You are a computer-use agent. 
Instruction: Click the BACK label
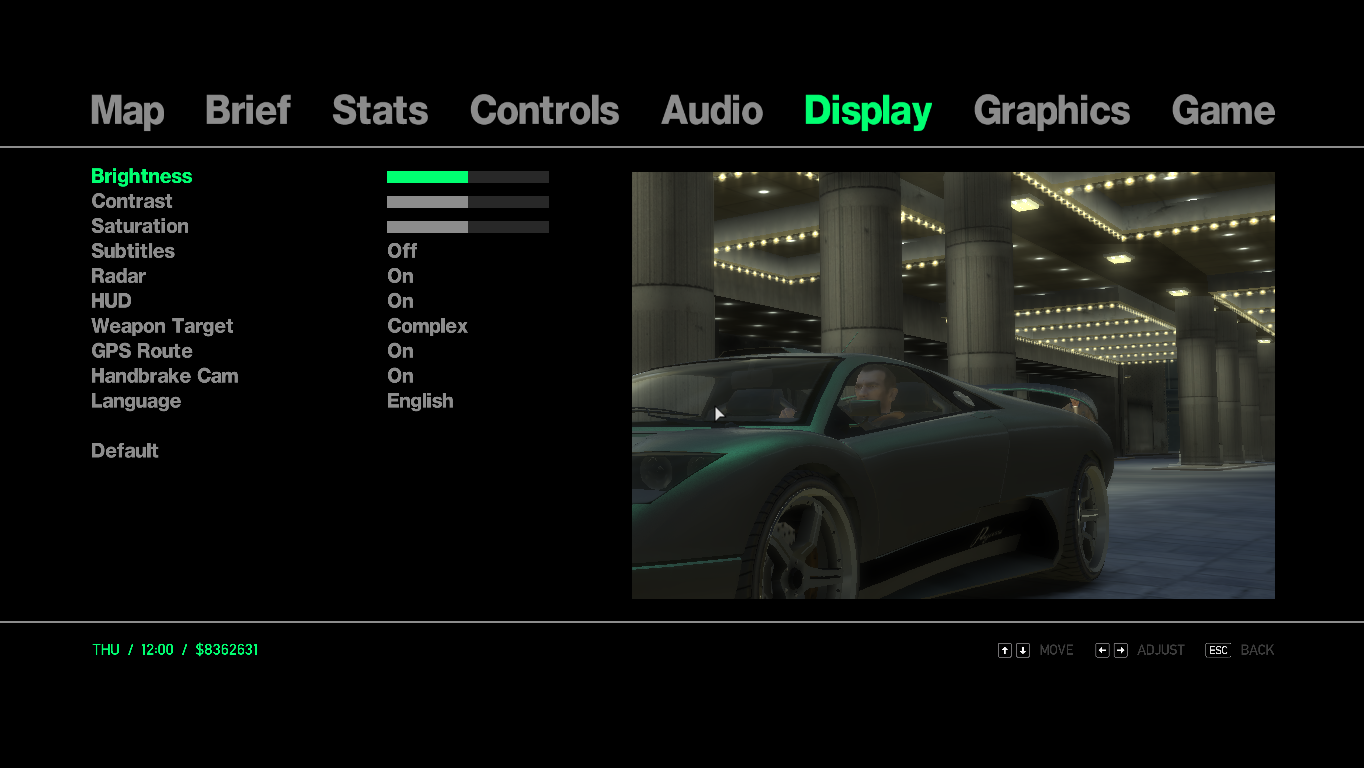coord(1257,650)
